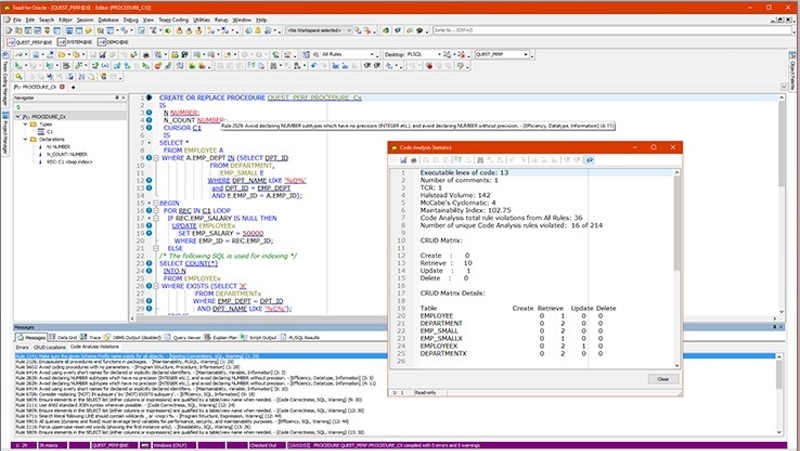Viewport: 800px width, 451px height.
Task: Collapse code fold at BEGIN line 15
Action: click(x=156, y=203)
